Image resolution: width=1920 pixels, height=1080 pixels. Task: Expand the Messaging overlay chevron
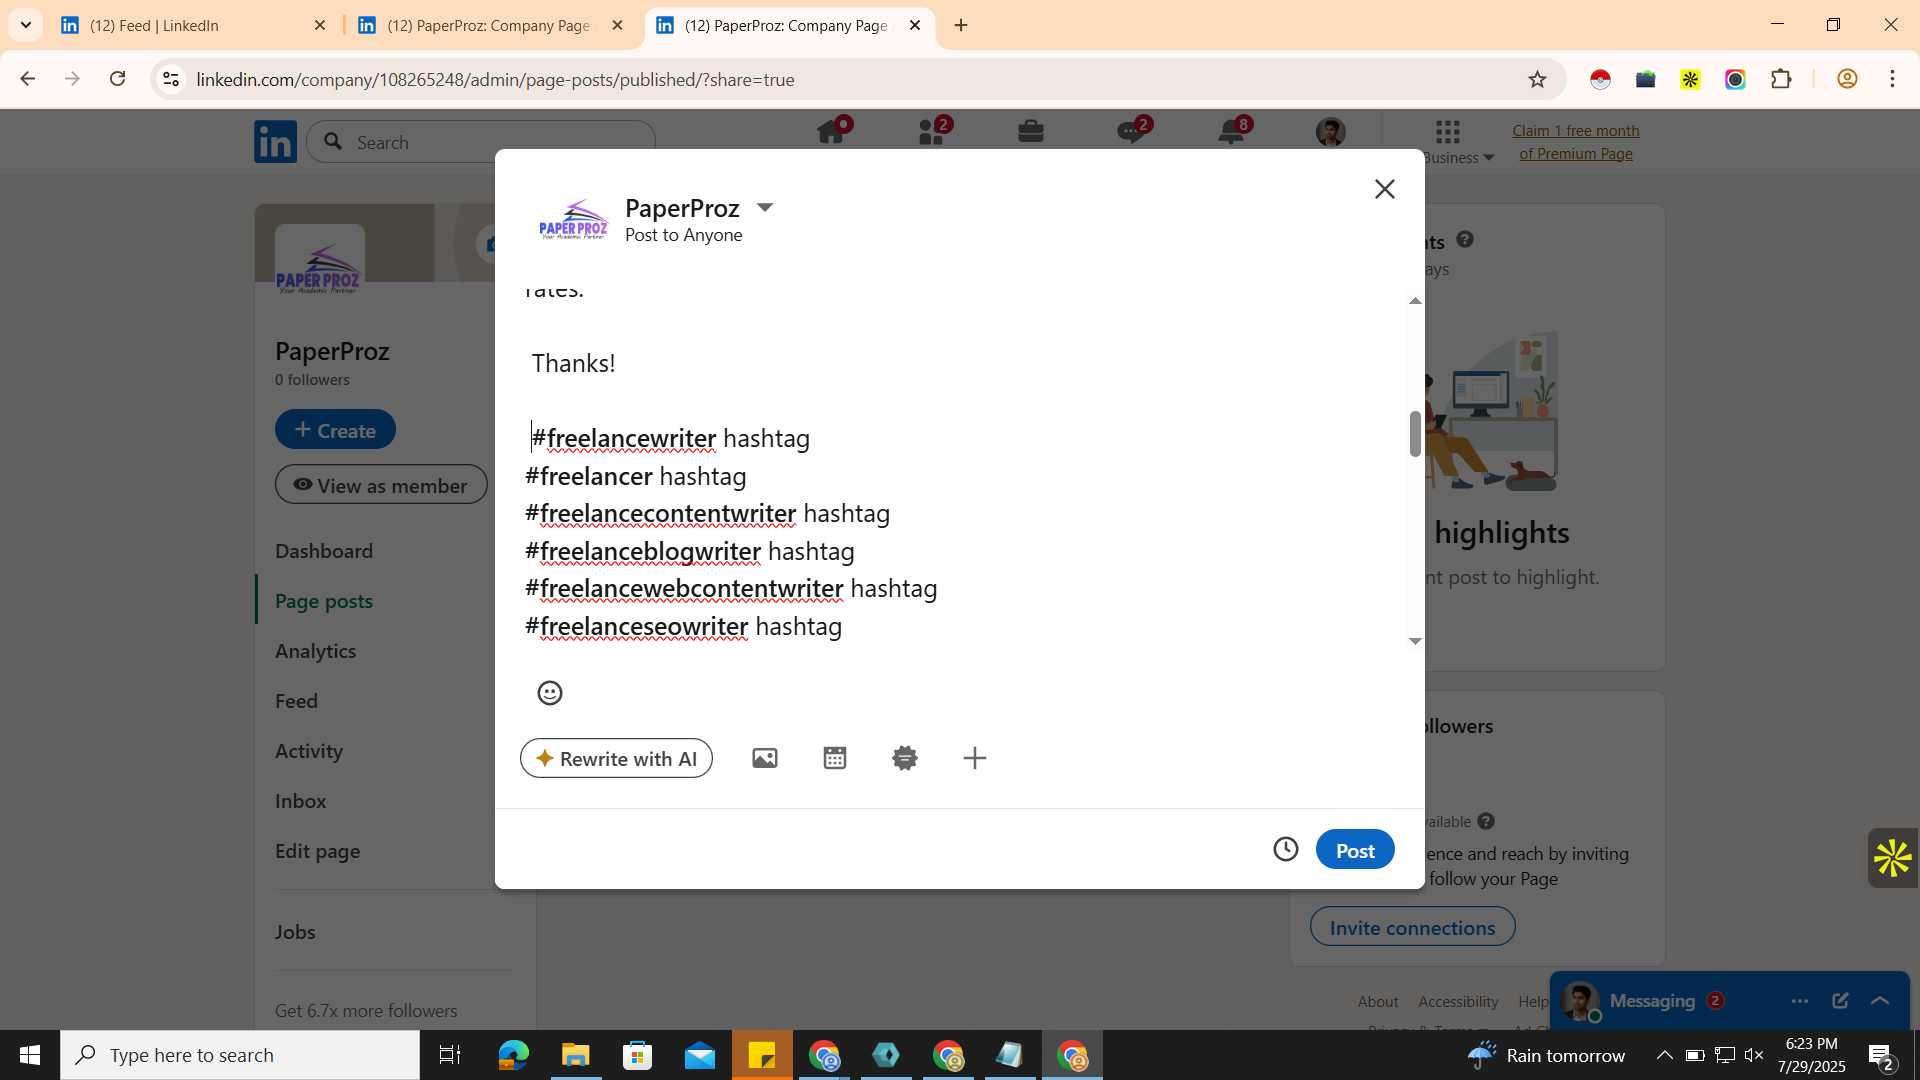tap(1880, 1001)
